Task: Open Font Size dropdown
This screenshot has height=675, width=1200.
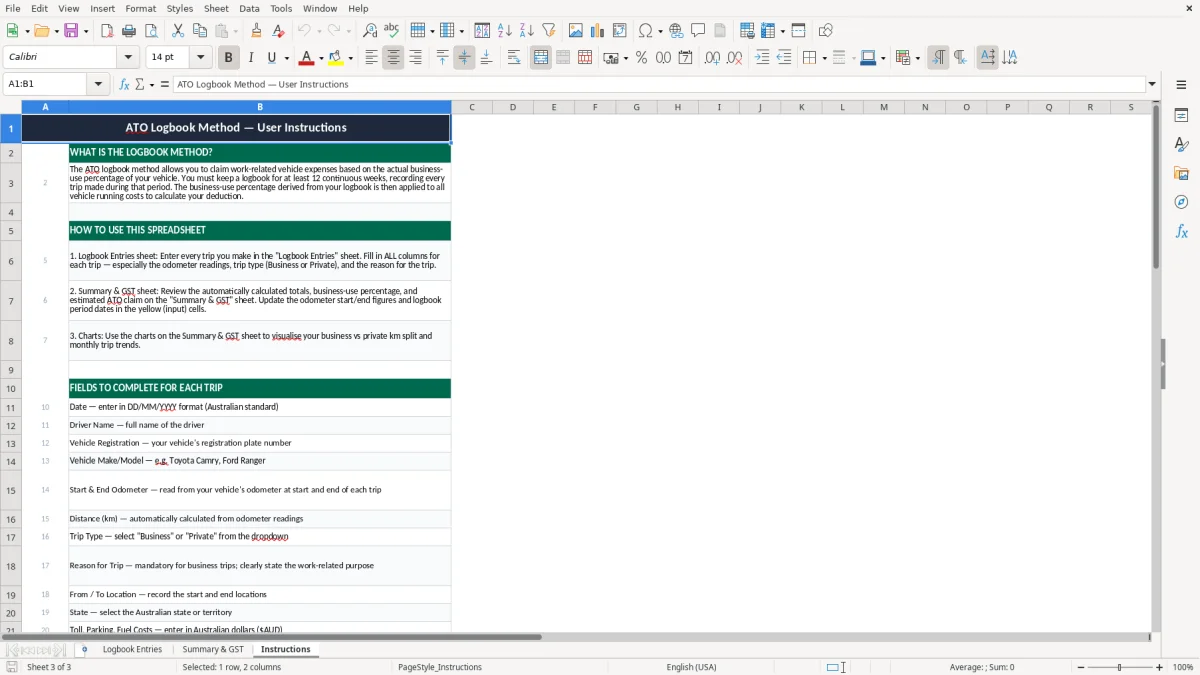Action: pos(200,58)
